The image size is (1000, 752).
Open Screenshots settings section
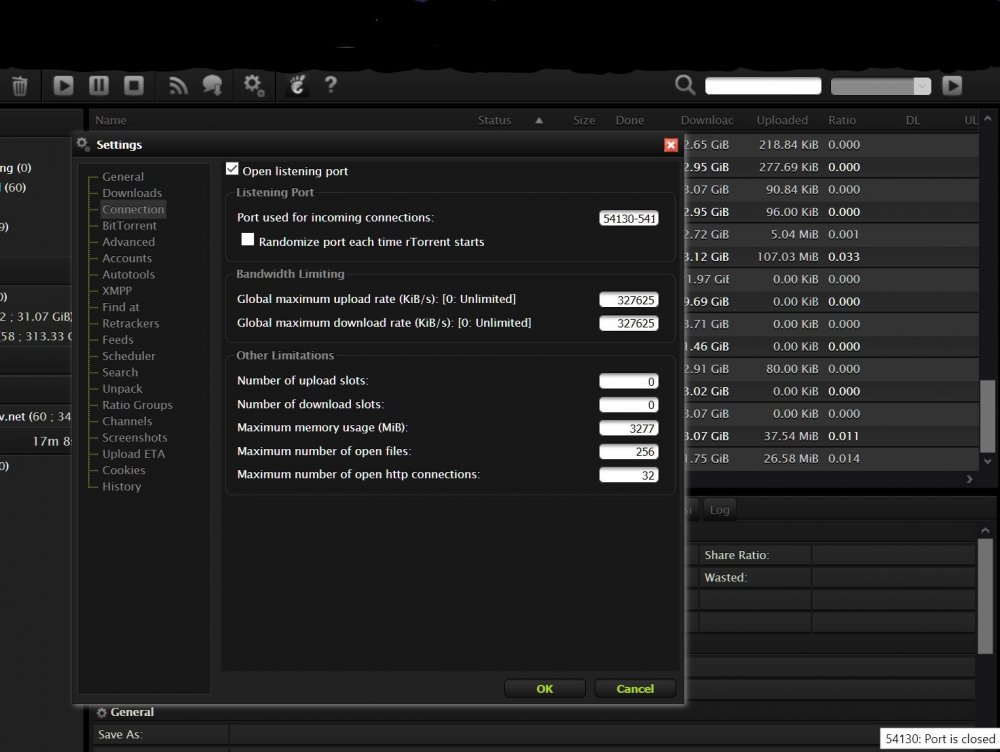[x=135, y=438]
